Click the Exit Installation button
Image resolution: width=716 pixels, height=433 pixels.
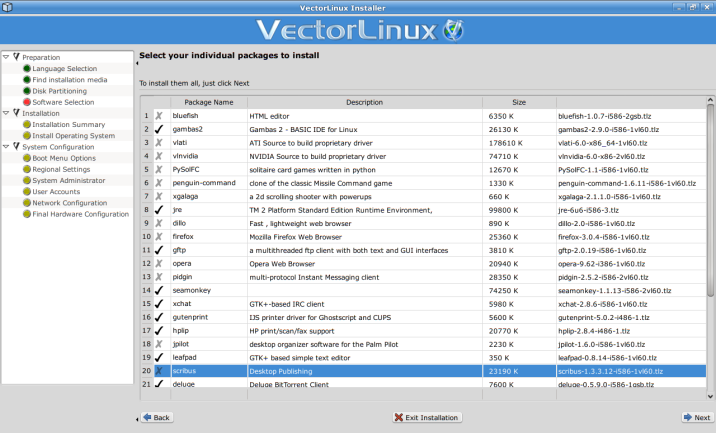click(427, 418)
